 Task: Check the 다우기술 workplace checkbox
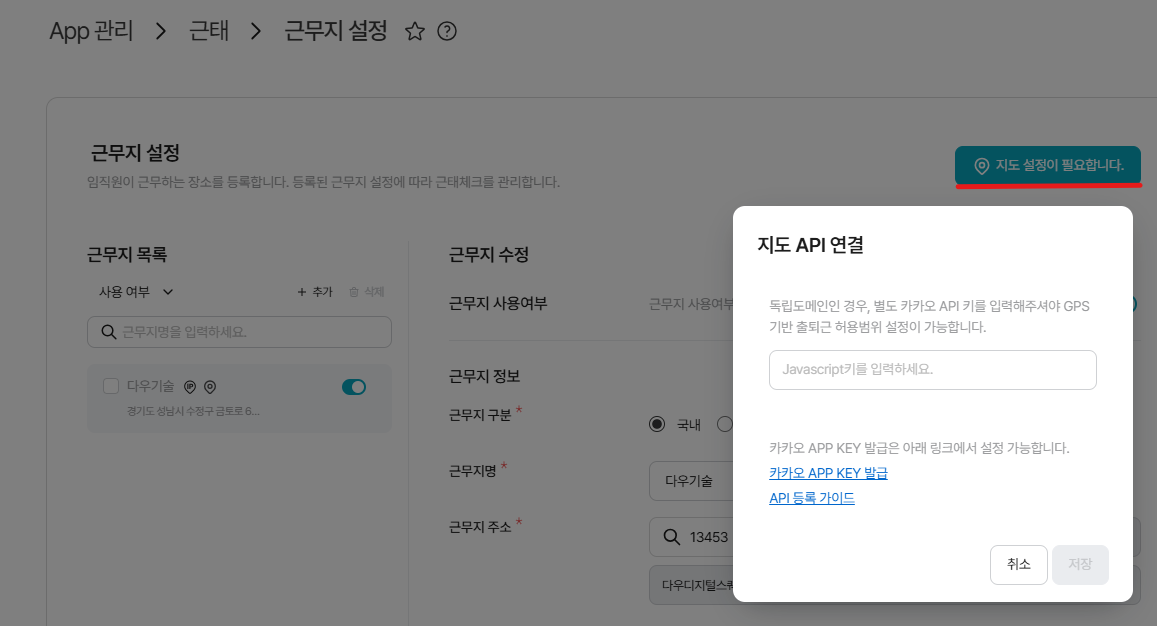coord(112,386)
